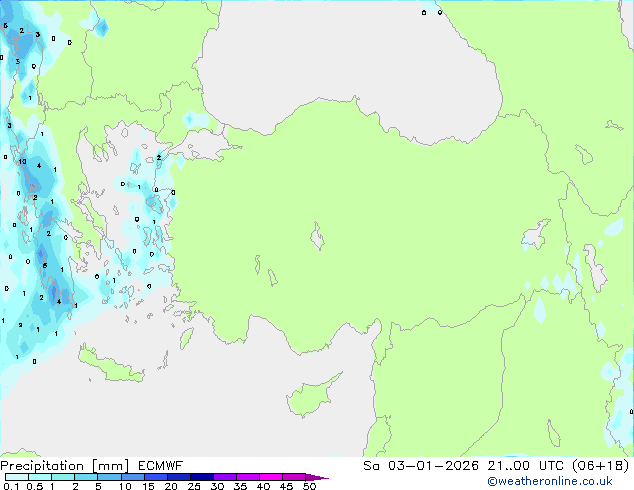Click Lake Tuz in central Turkey

point(317,237)
